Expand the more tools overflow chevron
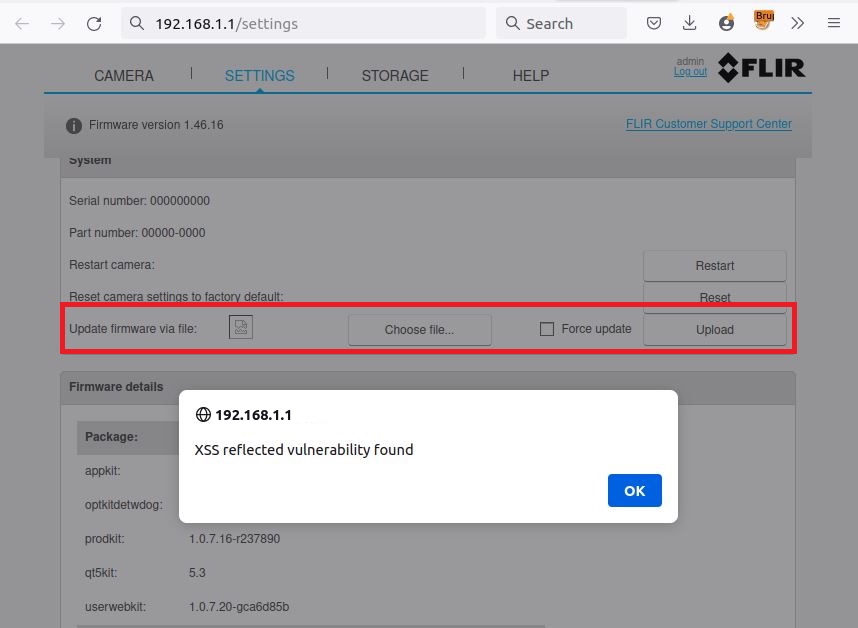The height and width of the screenshot is (628, 858). (x=798, y=23)
